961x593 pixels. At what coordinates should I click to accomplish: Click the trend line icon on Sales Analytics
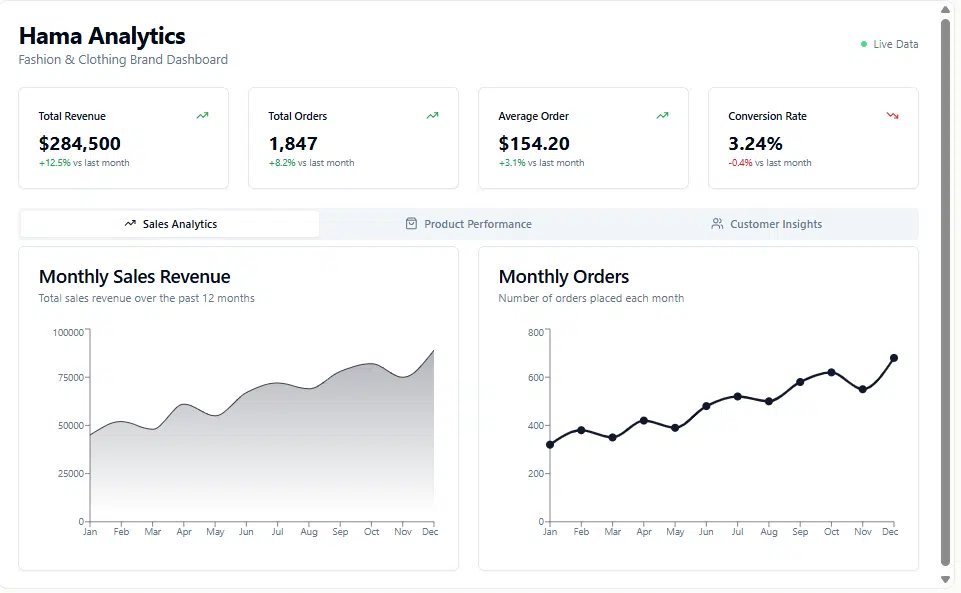coord(130,224)
